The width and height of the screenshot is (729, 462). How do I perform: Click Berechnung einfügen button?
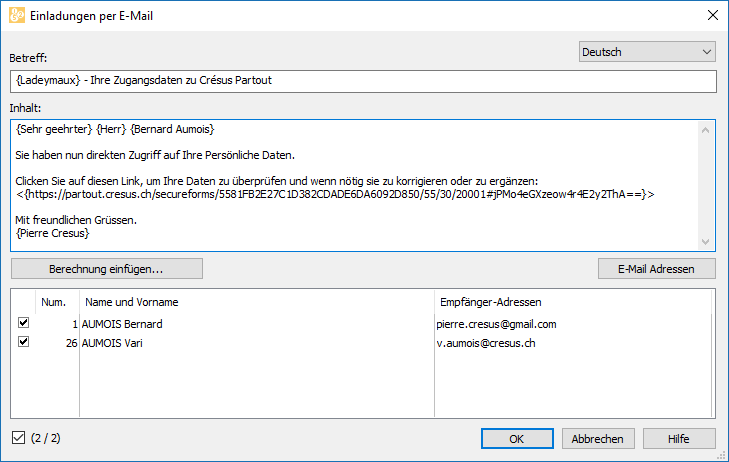(x=106, y=269)
